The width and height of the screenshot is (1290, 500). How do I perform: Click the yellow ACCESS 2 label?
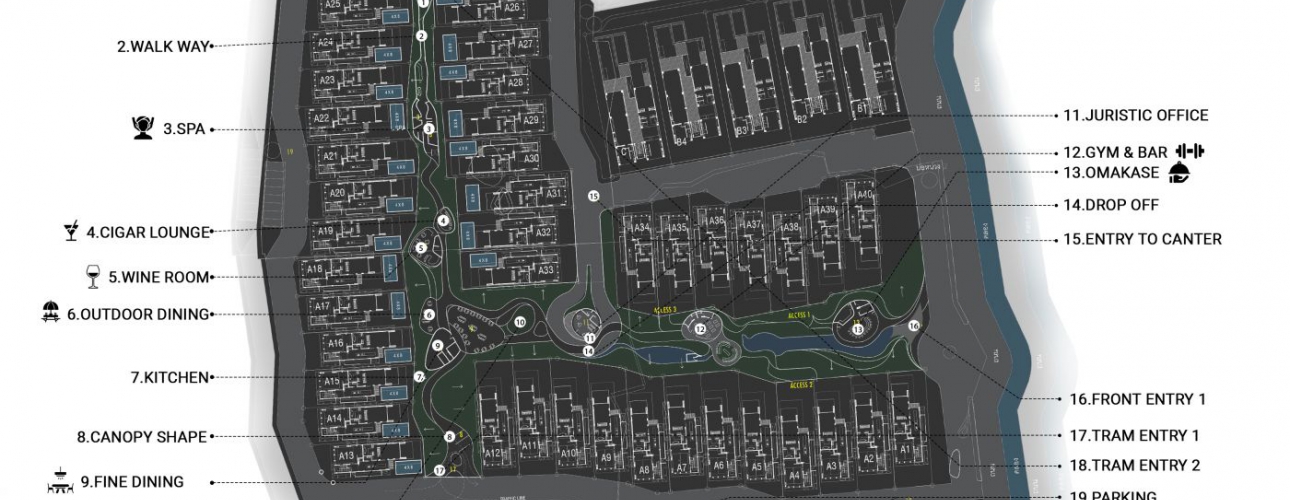pos(803,384)
